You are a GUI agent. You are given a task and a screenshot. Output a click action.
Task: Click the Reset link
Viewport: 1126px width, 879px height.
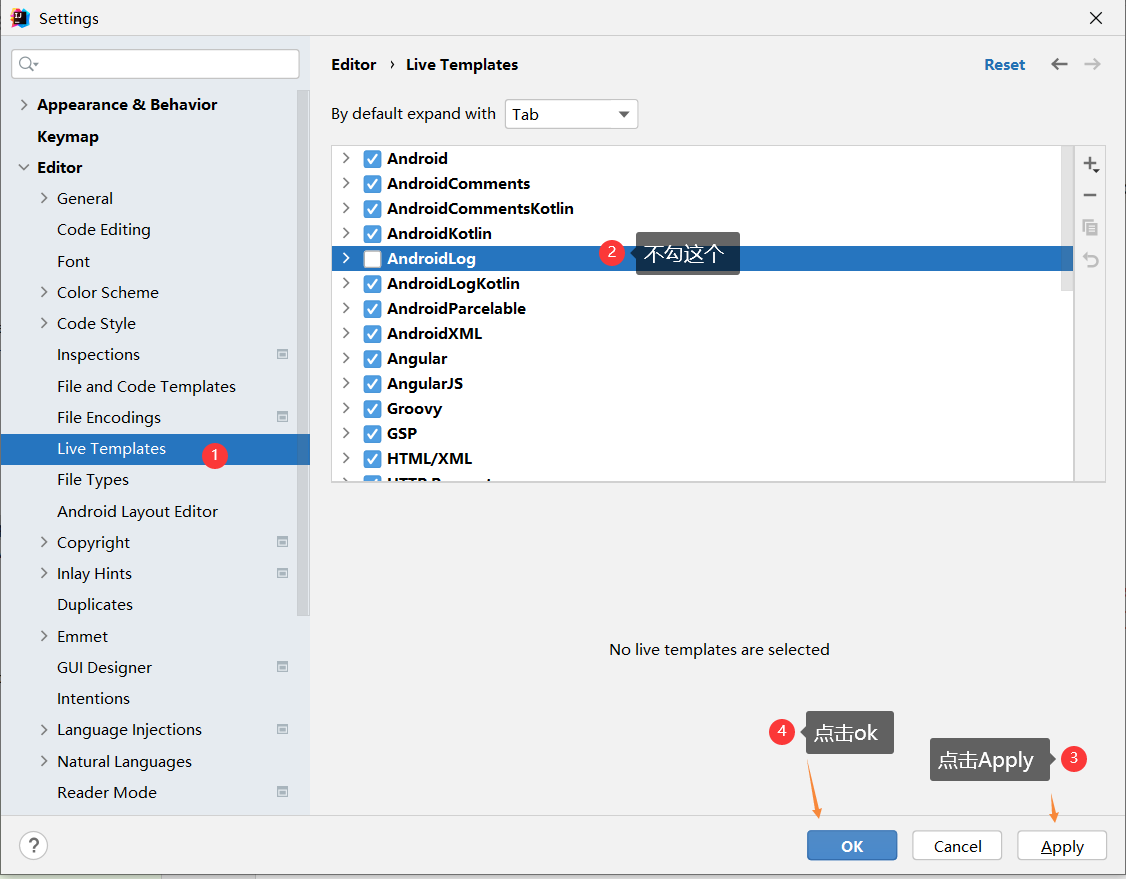pos(1005,65)
